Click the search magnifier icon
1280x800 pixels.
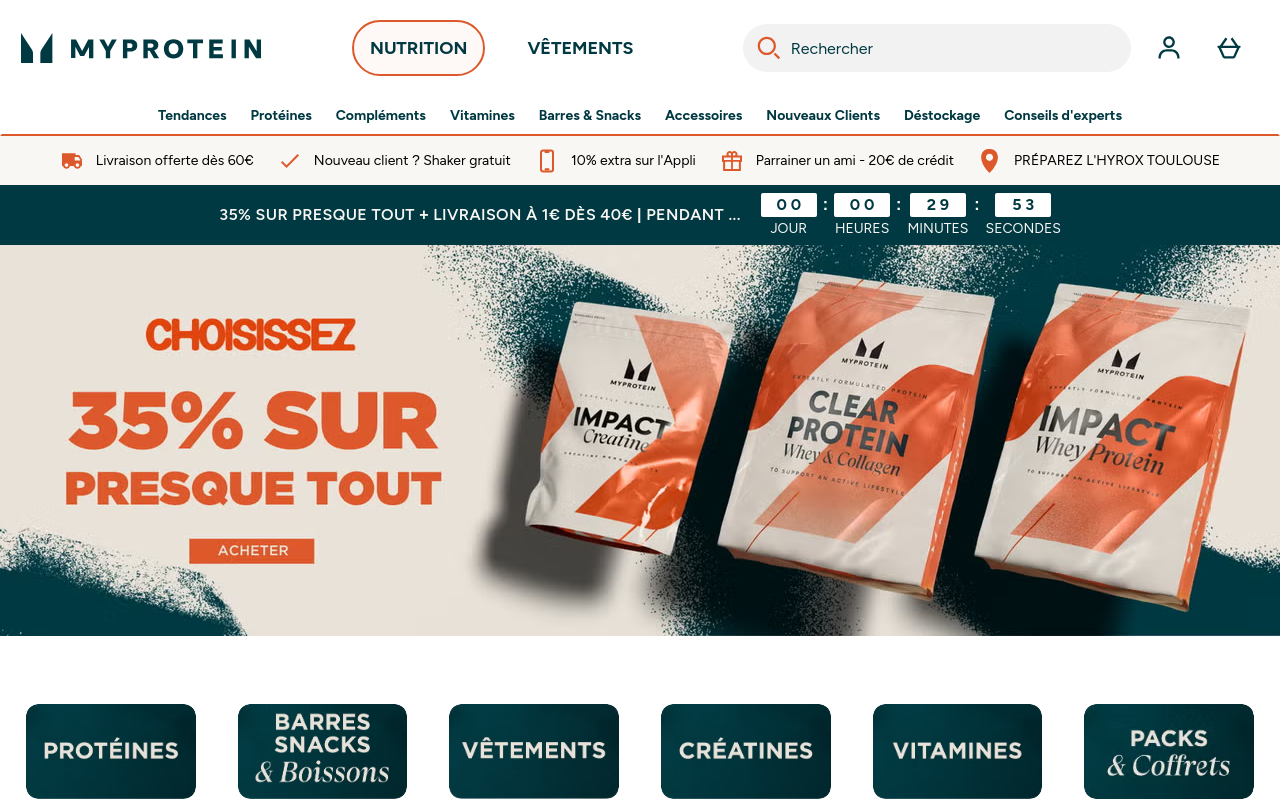(x=768, y=48)
